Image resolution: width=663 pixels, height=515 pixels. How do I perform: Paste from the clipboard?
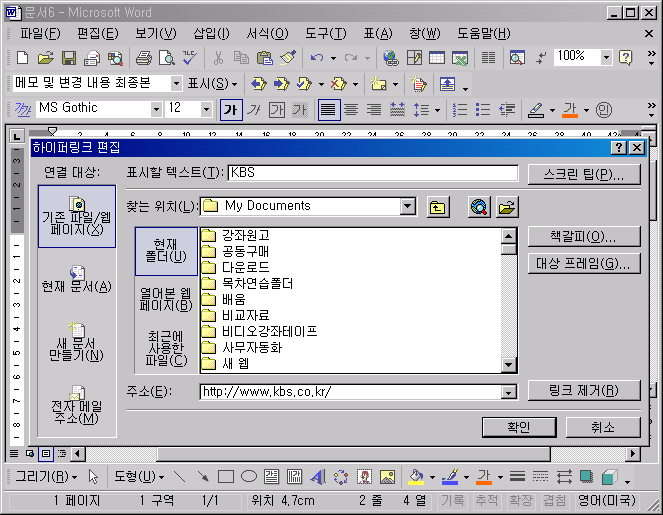265,58
